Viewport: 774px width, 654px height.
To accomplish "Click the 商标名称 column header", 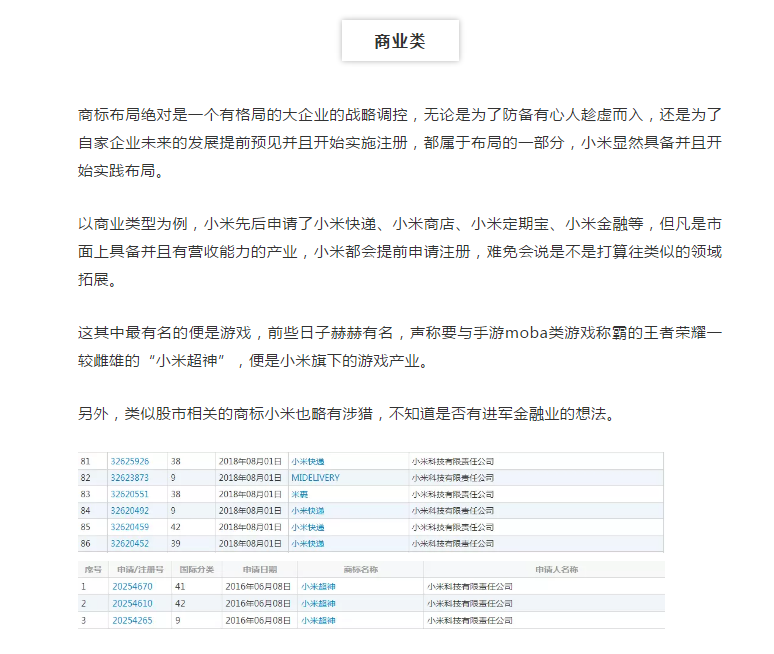I will click(361, 570).
